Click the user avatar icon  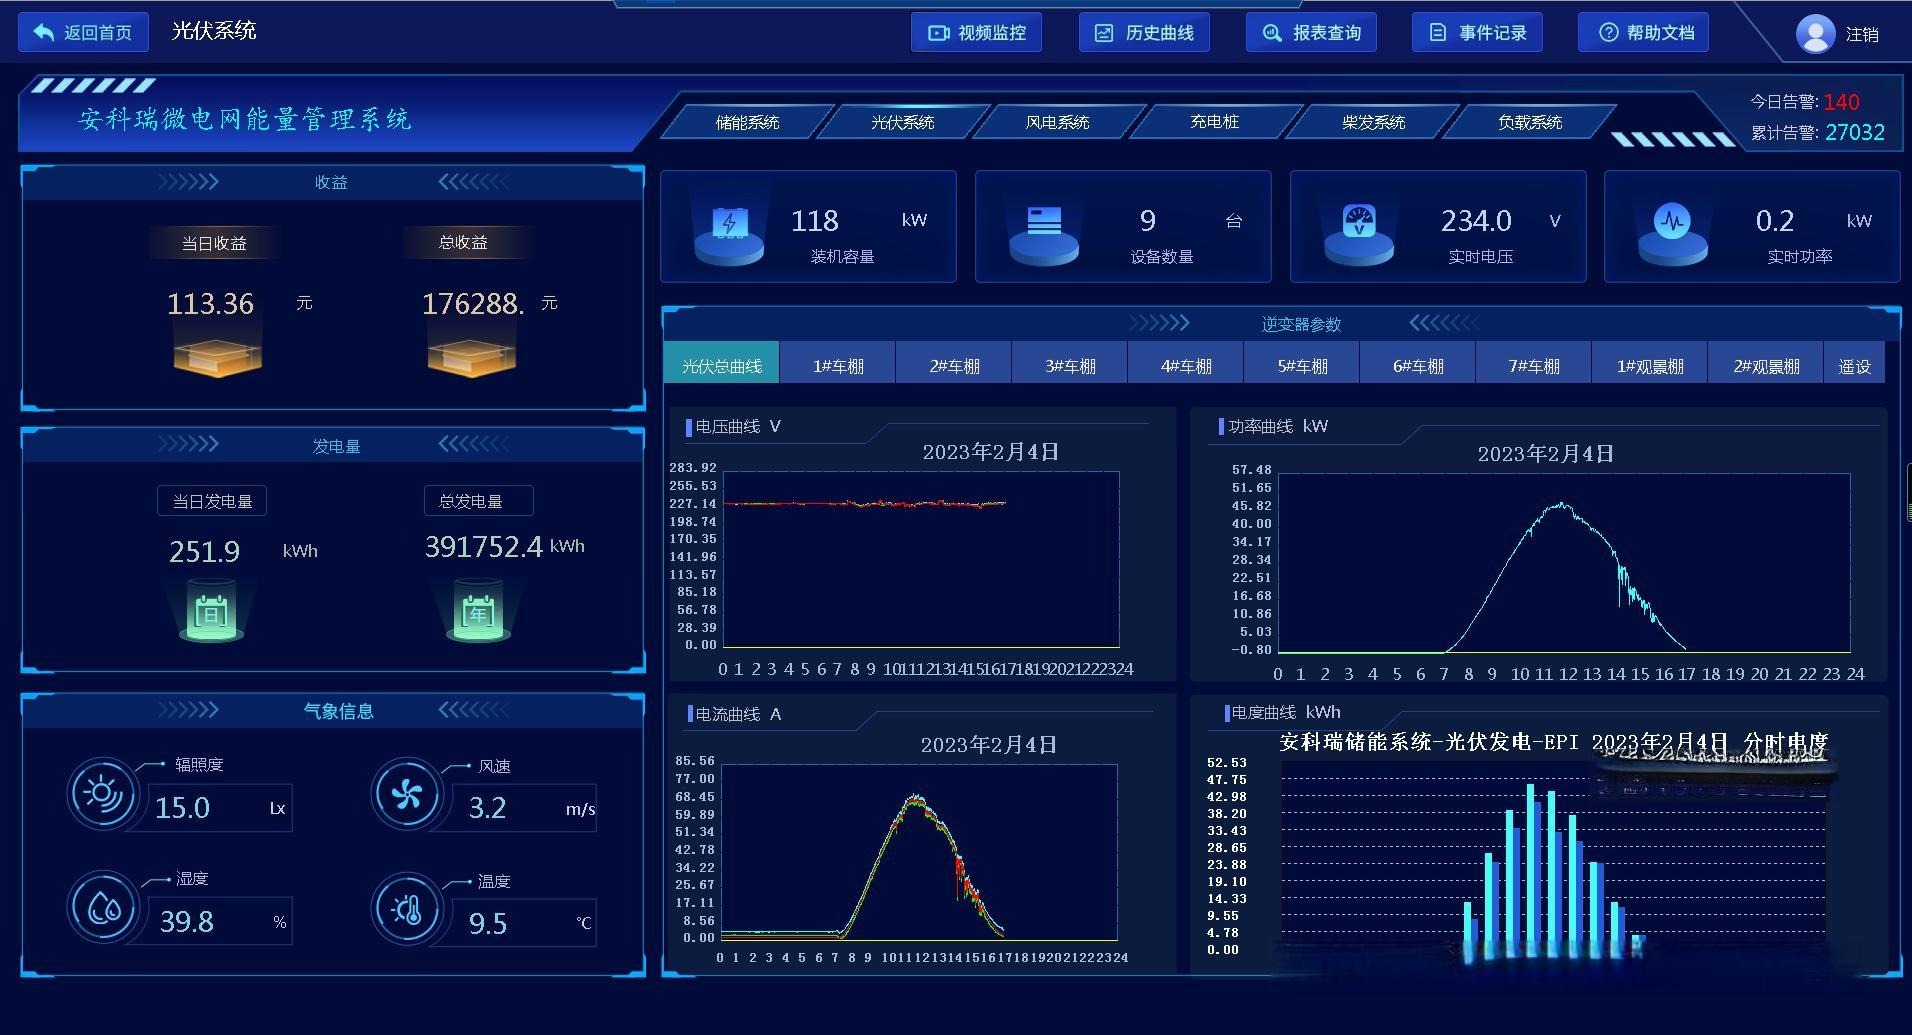(1814, 34)
